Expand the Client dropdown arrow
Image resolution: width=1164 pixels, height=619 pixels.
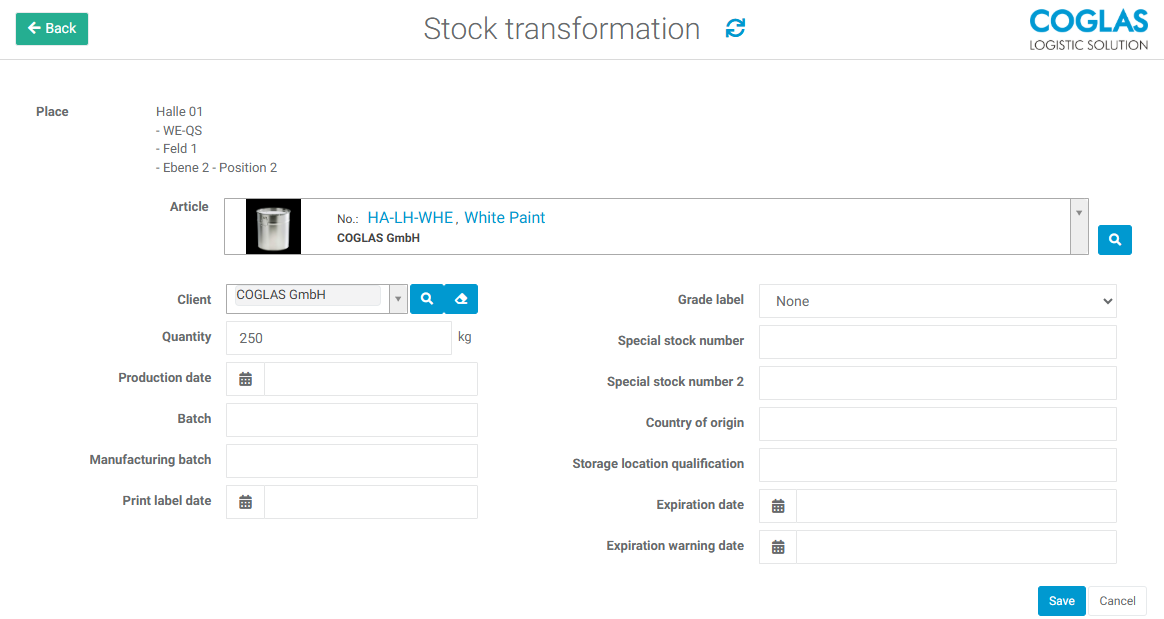pos(398,299)
